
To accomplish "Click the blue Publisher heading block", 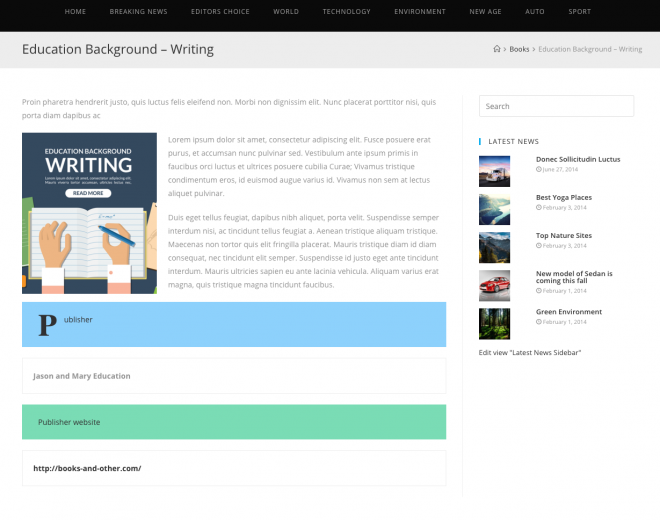I will point(234,324).
